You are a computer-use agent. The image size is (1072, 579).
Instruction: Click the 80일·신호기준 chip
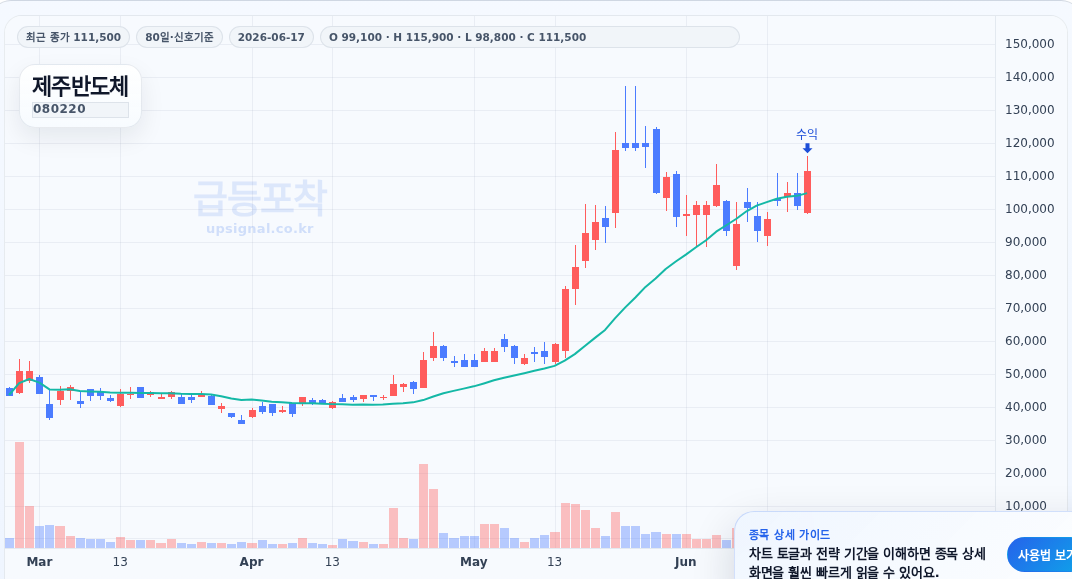point(179,37)
